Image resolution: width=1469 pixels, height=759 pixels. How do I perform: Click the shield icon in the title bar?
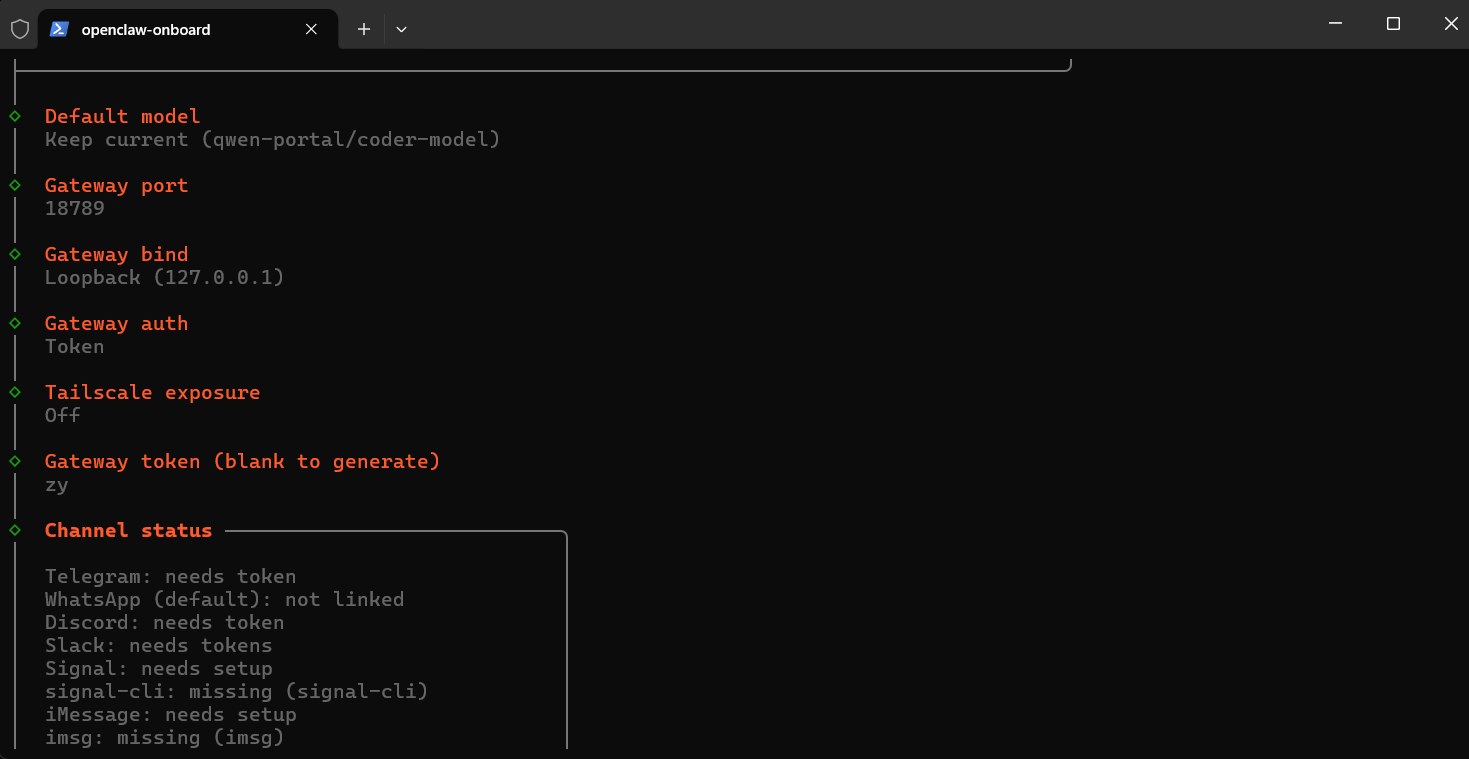click(x=19, y=29)
